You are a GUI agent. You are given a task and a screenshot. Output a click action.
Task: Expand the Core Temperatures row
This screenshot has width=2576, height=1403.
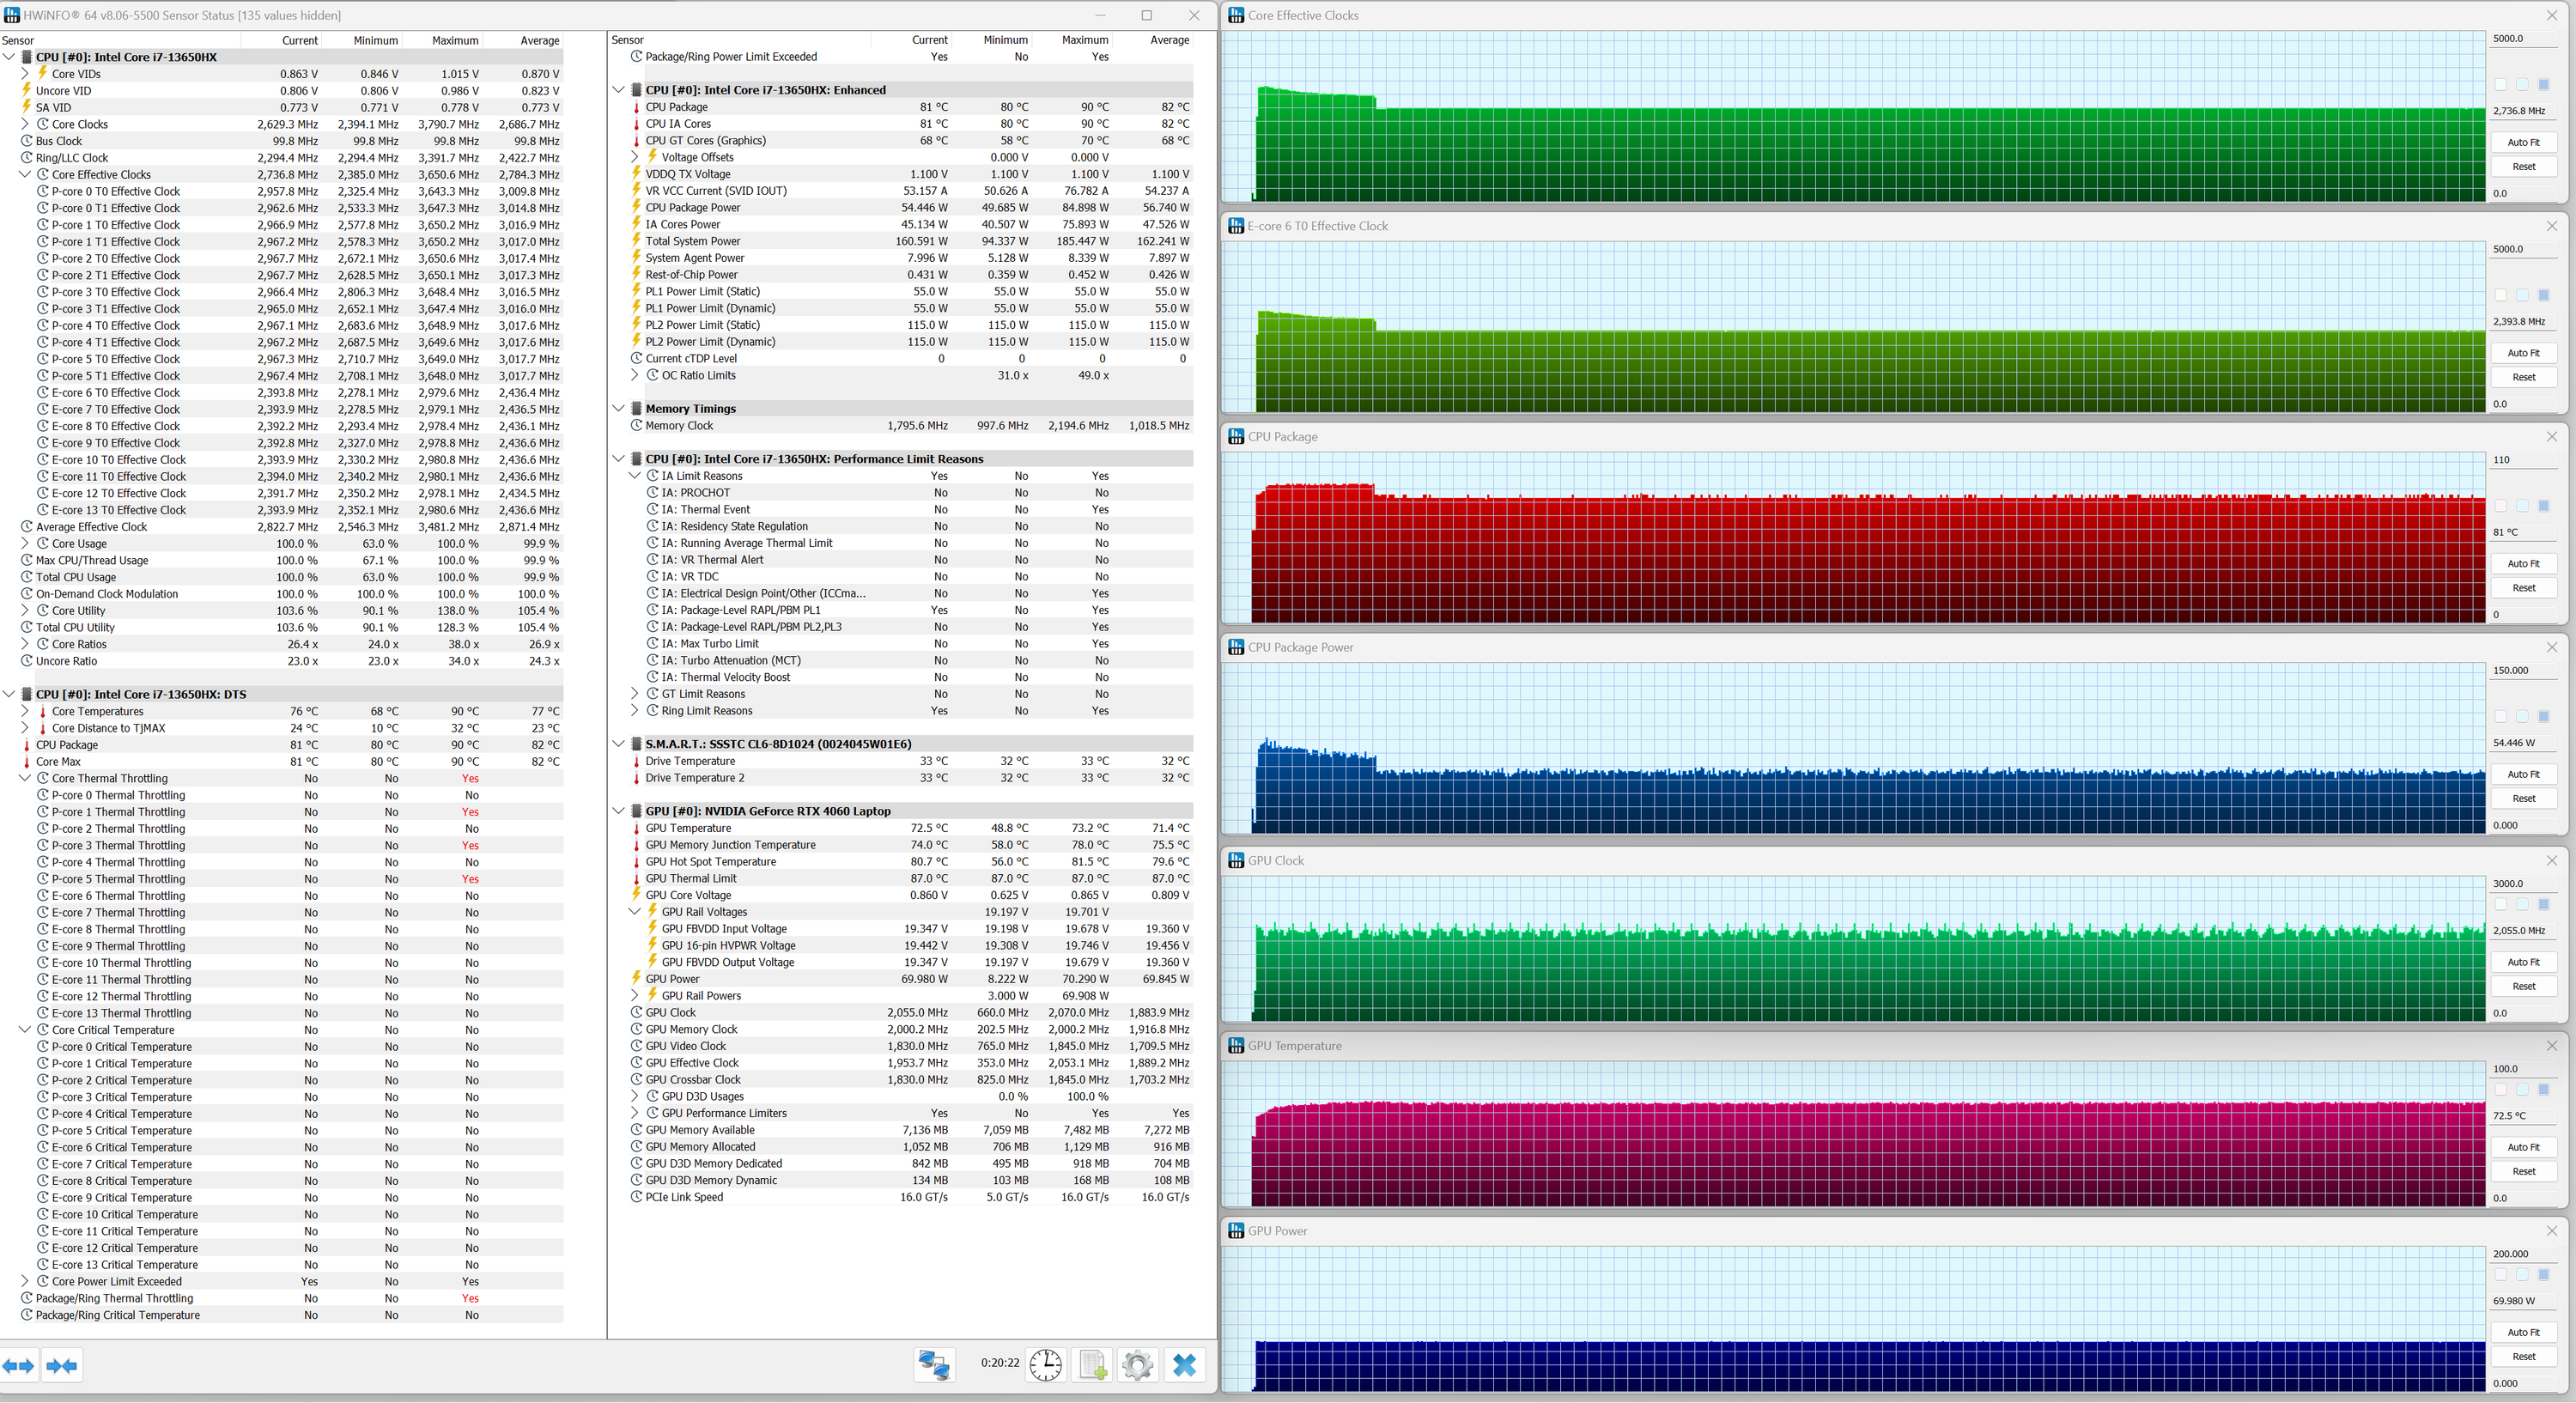click(x=25, y=711)
